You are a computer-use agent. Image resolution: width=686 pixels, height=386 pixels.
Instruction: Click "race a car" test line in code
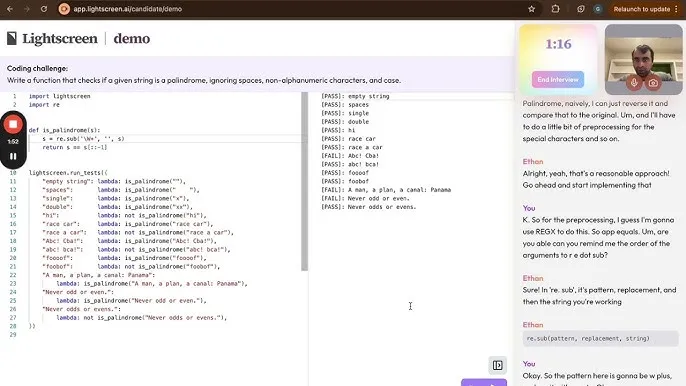tap(138, 232)
